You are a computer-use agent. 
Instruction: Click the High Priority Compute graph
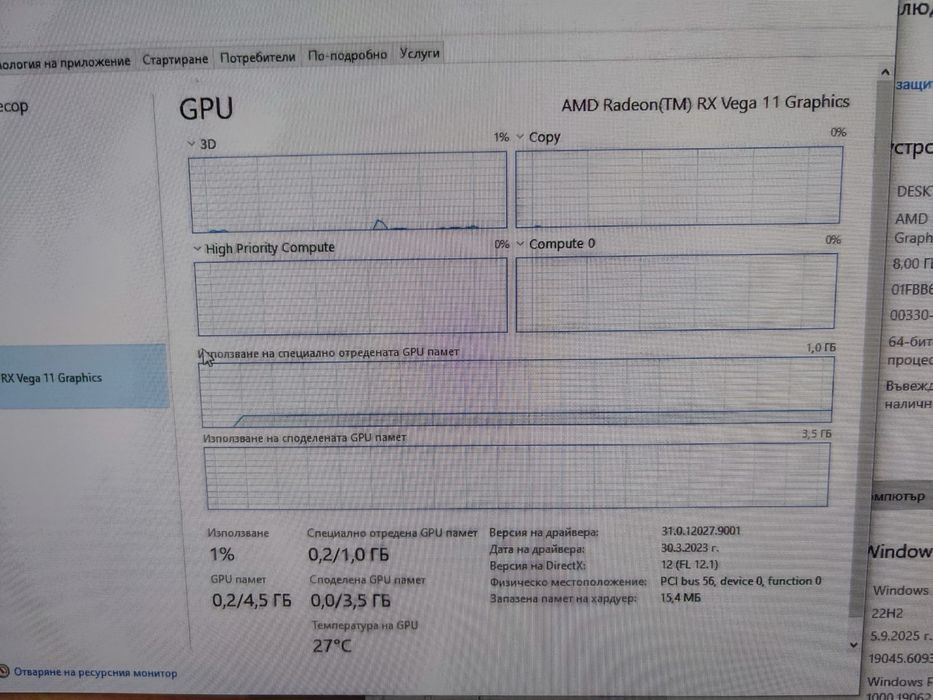click(351, 296)
